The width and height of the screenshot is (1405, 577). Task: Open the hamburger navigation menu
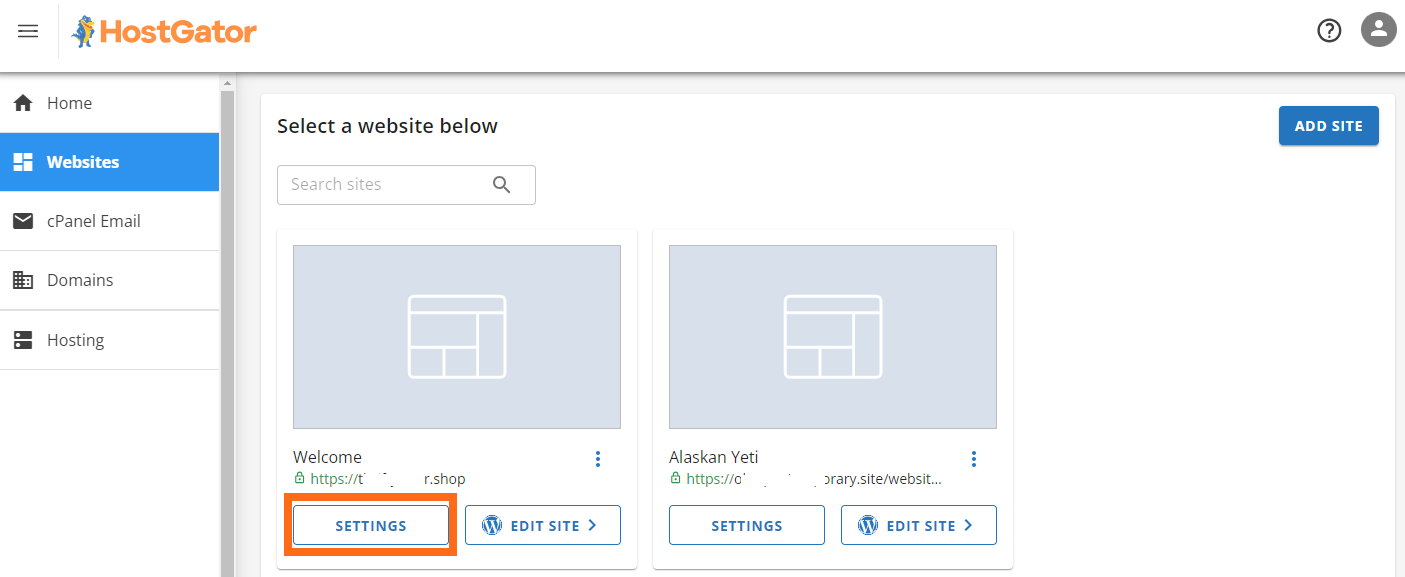pyautogui.click(x=27, y=31)
